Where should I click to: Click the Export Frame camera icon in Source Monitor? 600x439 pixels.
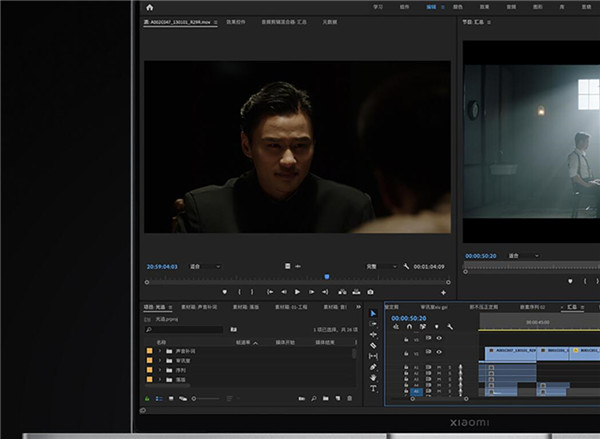(370, 292)
